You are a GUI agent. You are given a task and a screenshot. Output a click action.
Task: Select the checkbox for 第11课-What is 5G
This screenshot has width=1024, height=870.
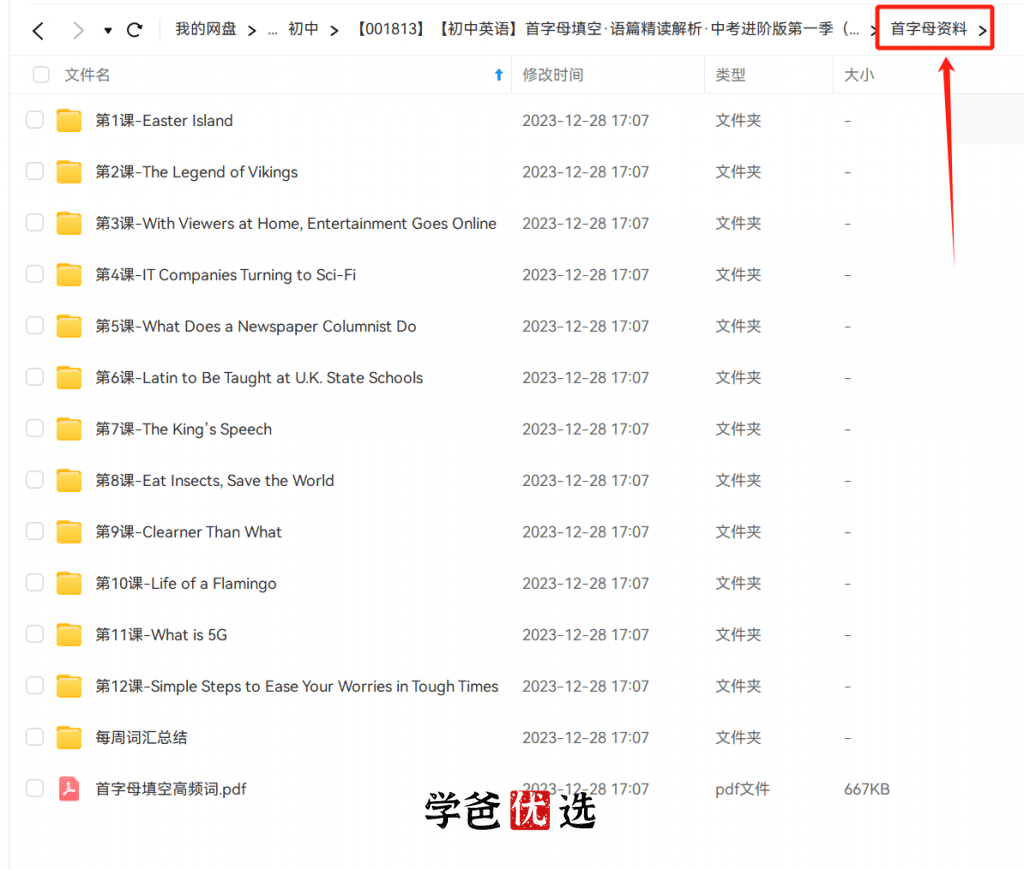(35, 634)
